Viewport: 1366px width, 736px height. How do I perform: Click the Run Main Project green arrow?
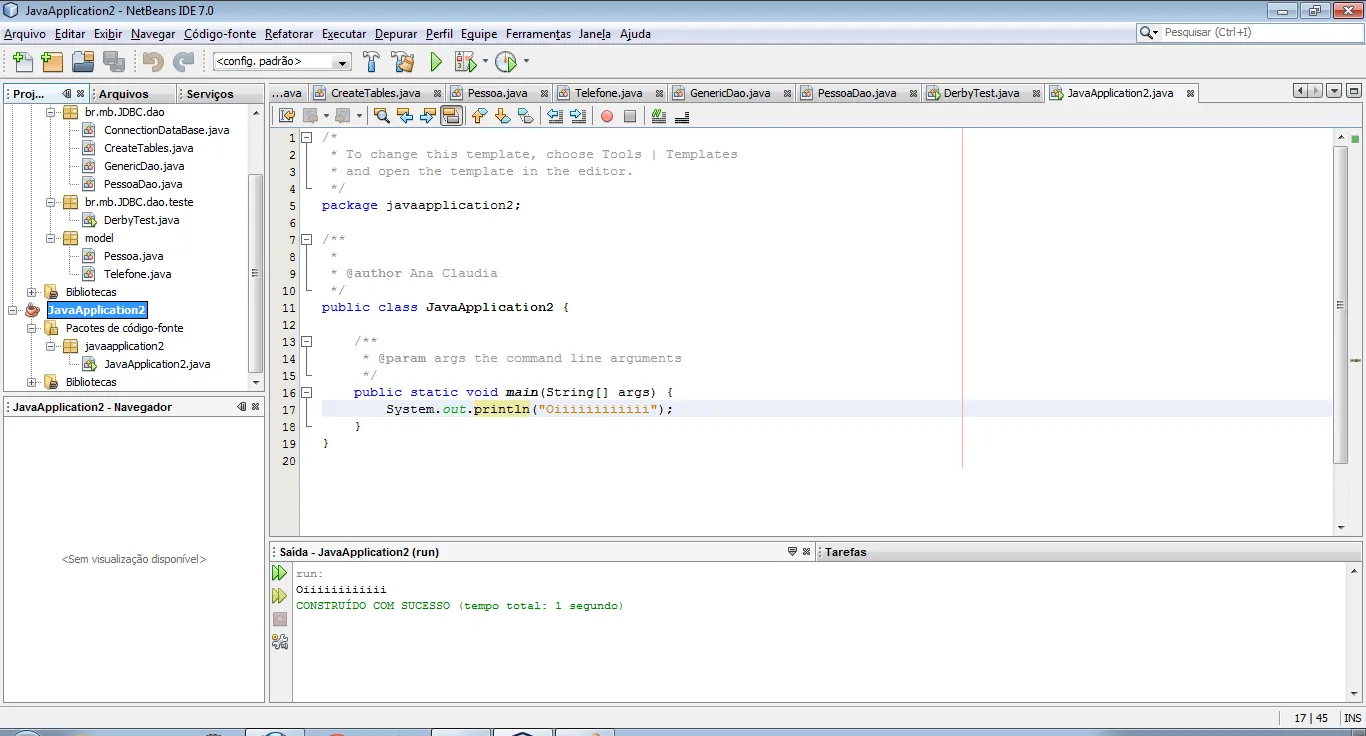[x=436, y=62]
